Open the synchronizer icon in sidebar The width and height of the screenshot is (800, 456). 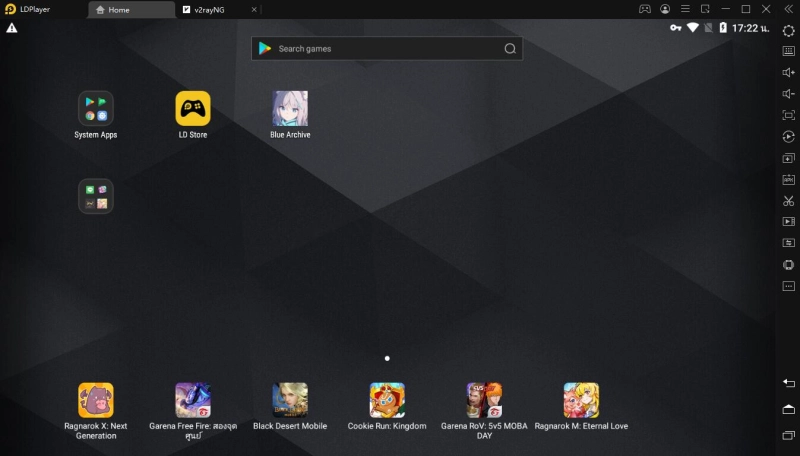click(788, 243)
